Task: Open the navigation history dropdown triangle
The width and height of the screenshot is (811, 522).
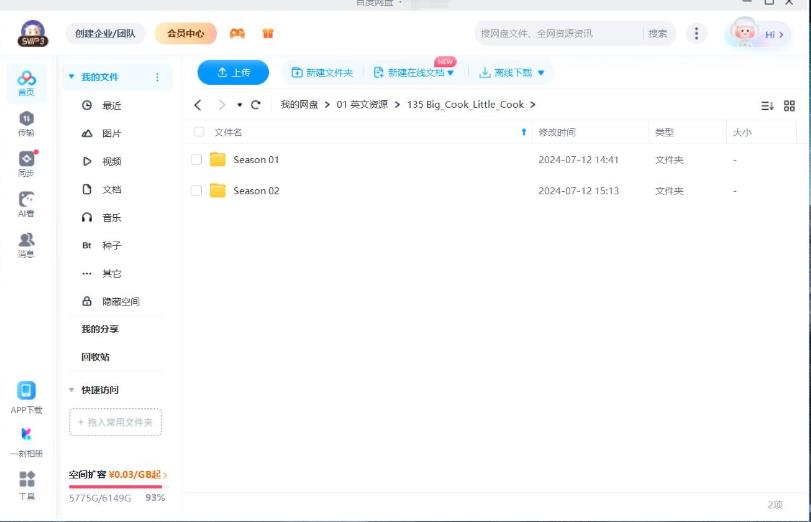Action: 239,105
